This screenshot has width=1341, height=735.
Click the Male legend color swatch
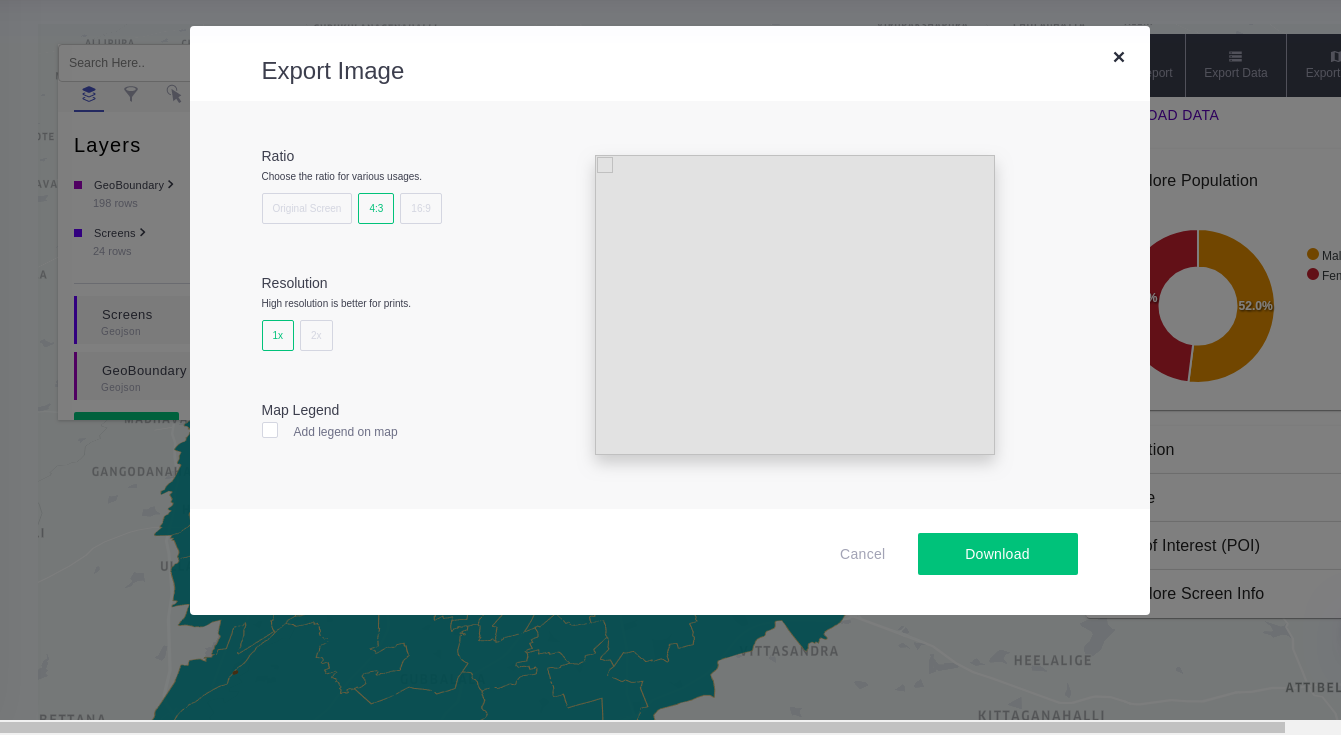(1313, 254)
